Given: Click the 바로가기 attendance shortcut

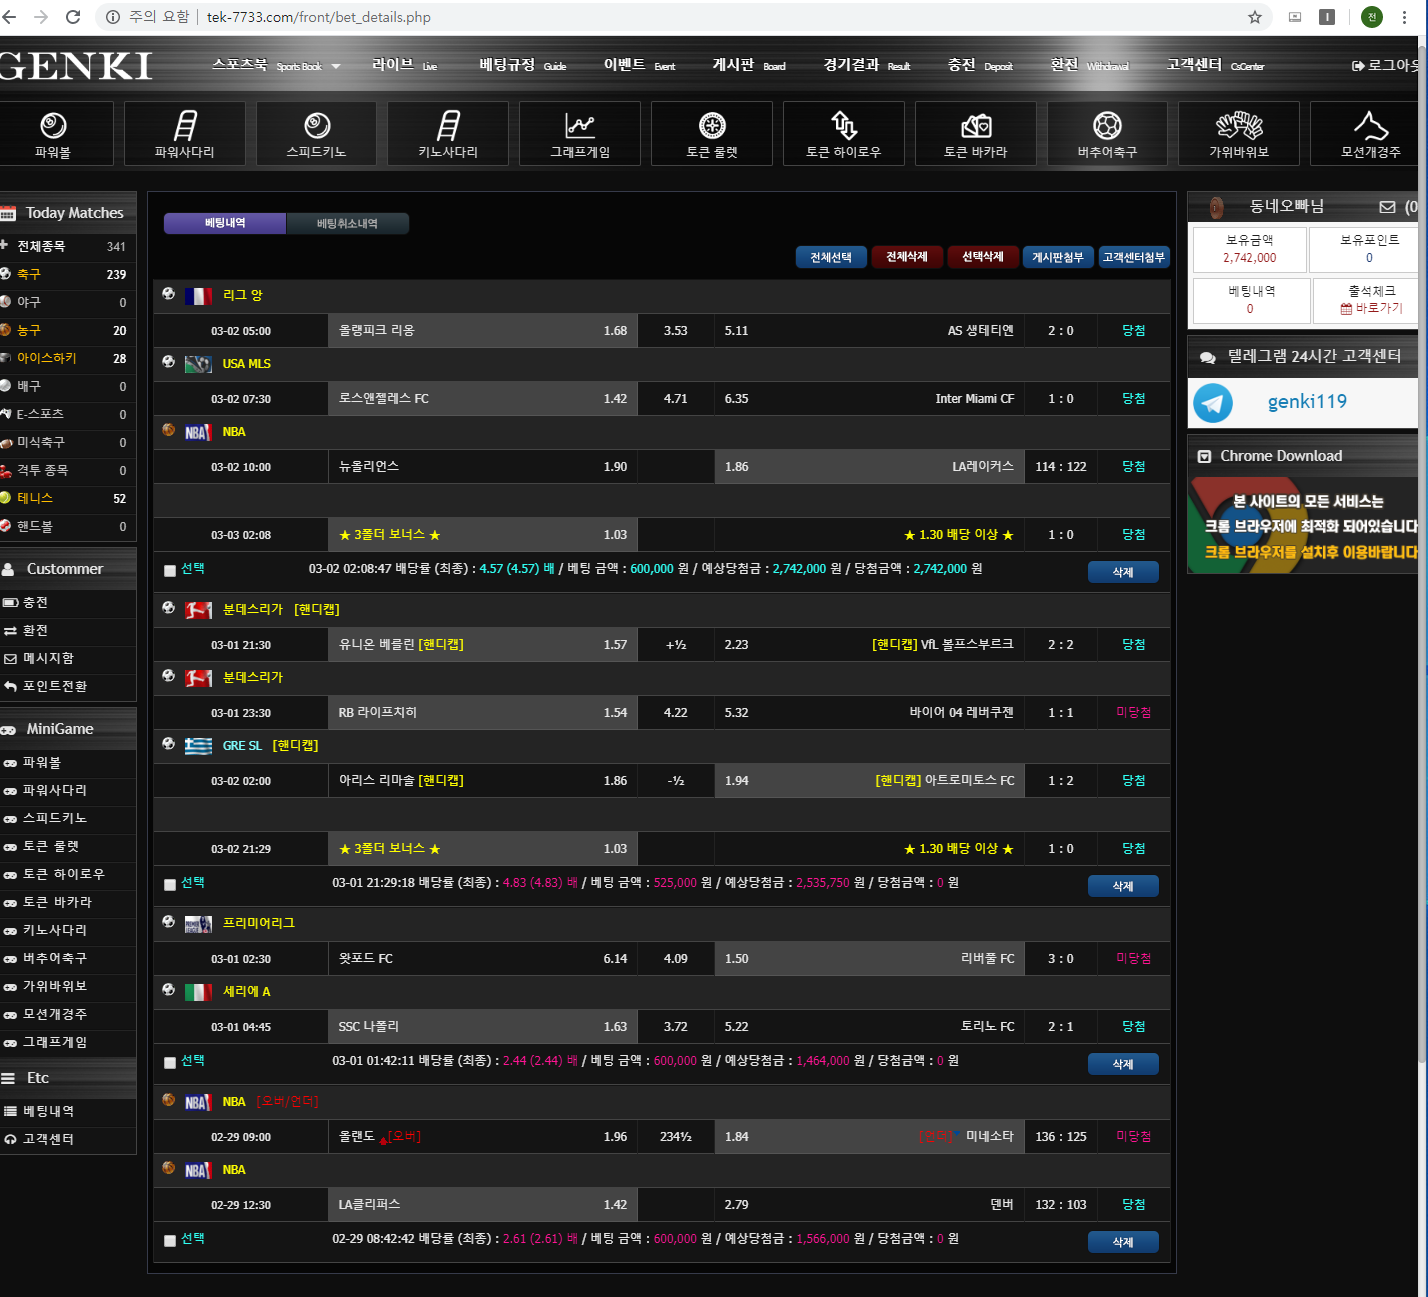Looking at the screenshot, I should coord(1379,309).
